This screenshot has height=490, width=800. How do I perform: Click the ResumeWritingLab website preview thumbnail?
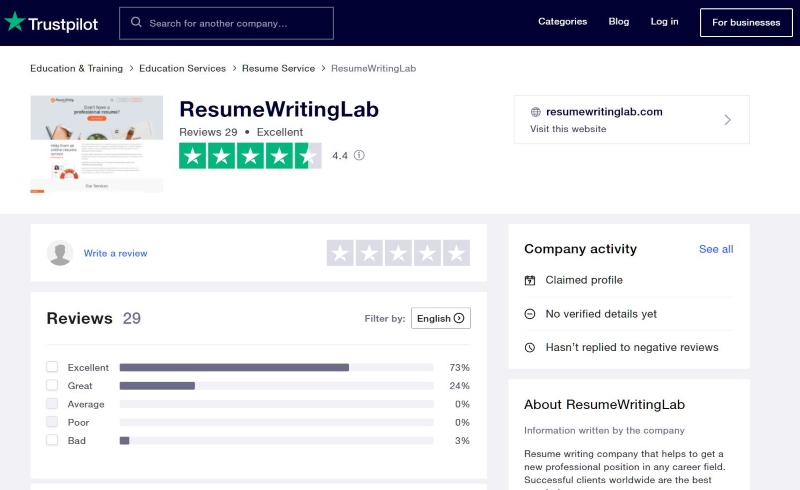click(96, 144)
